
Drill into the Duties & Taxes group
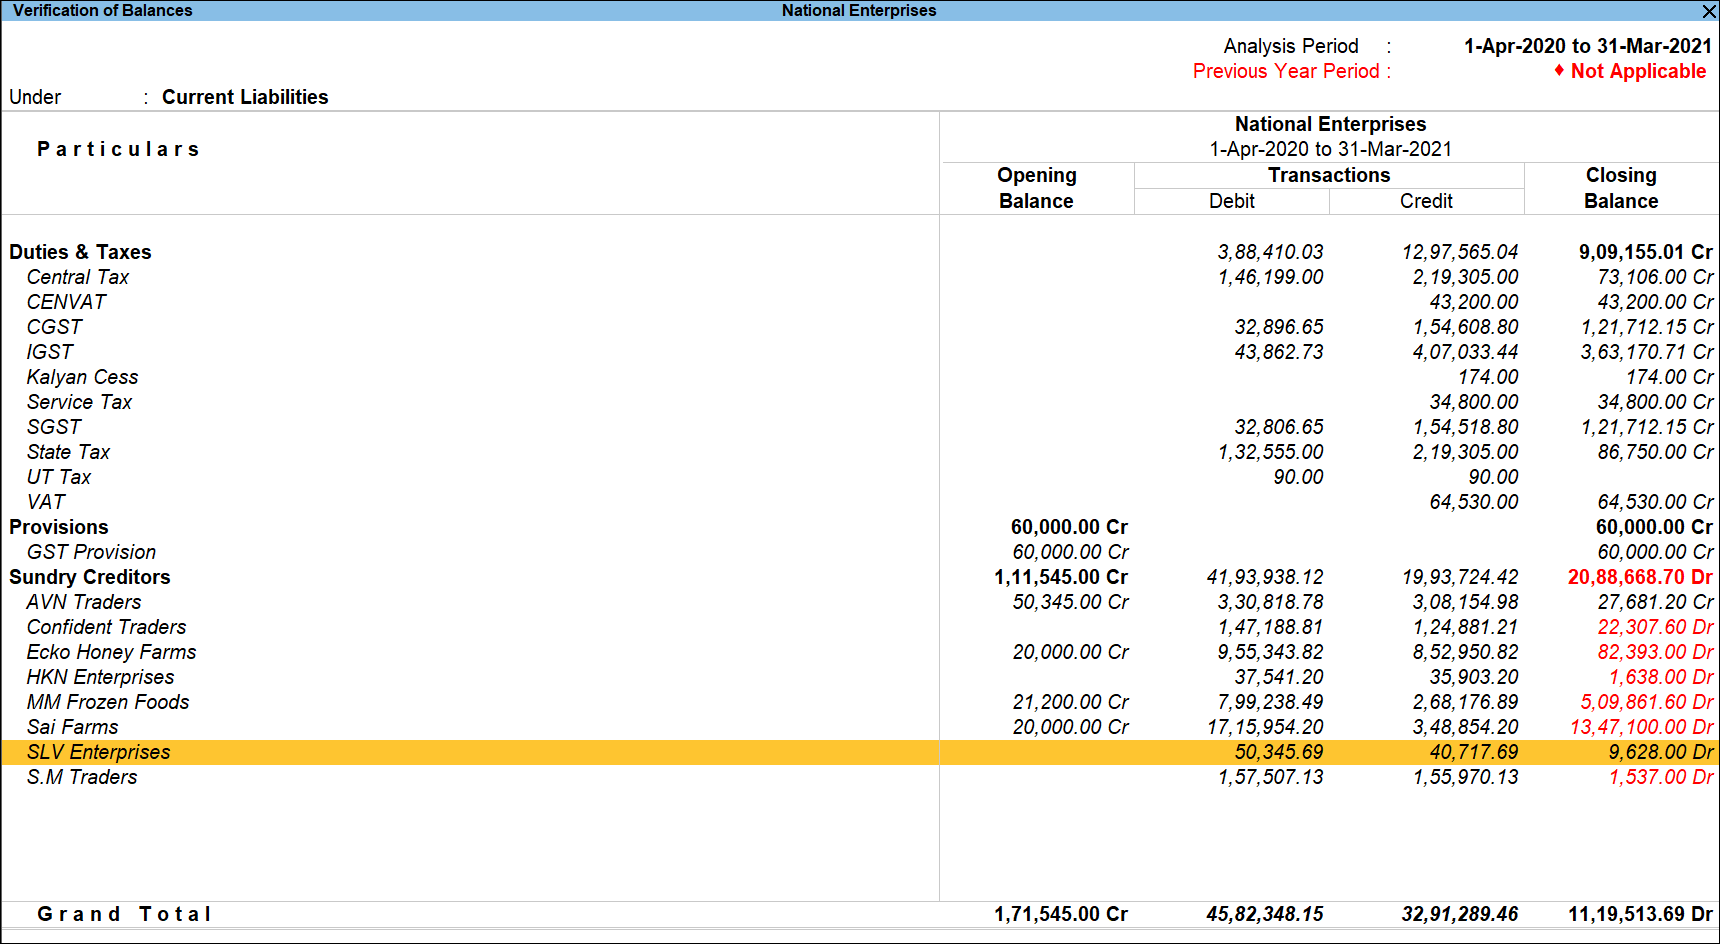click(x=80, y=252)
